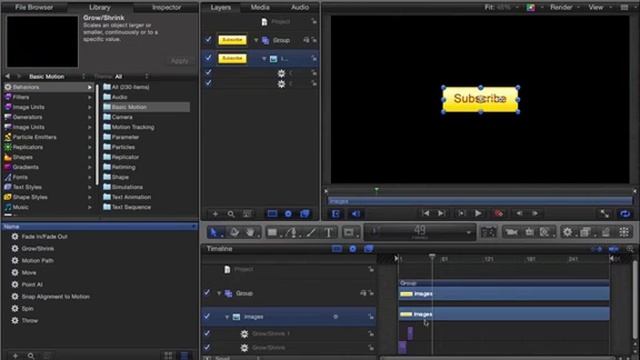Collapse image layer triangle in Layers

264,59
